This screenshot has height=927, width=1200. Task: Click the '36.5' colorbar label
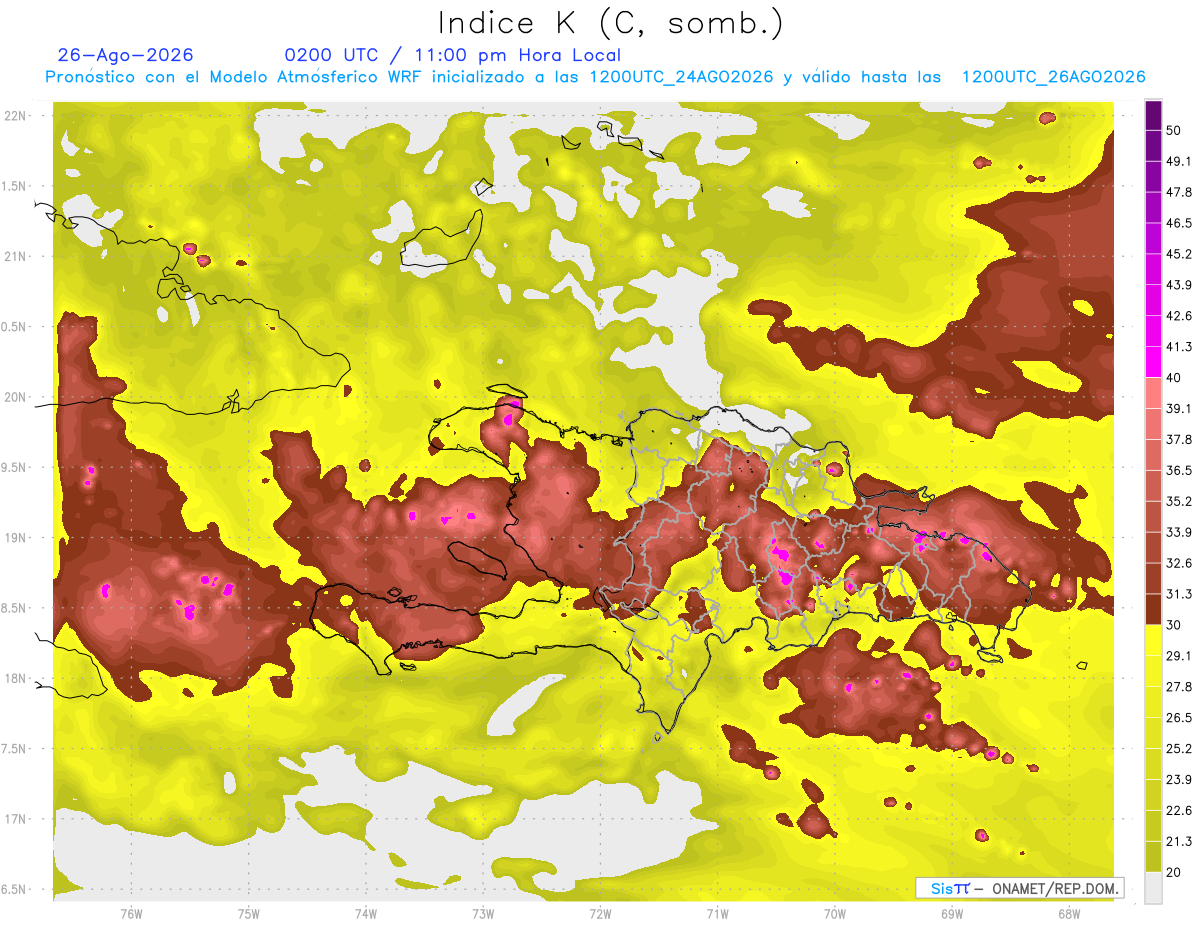click(1179, 470)
